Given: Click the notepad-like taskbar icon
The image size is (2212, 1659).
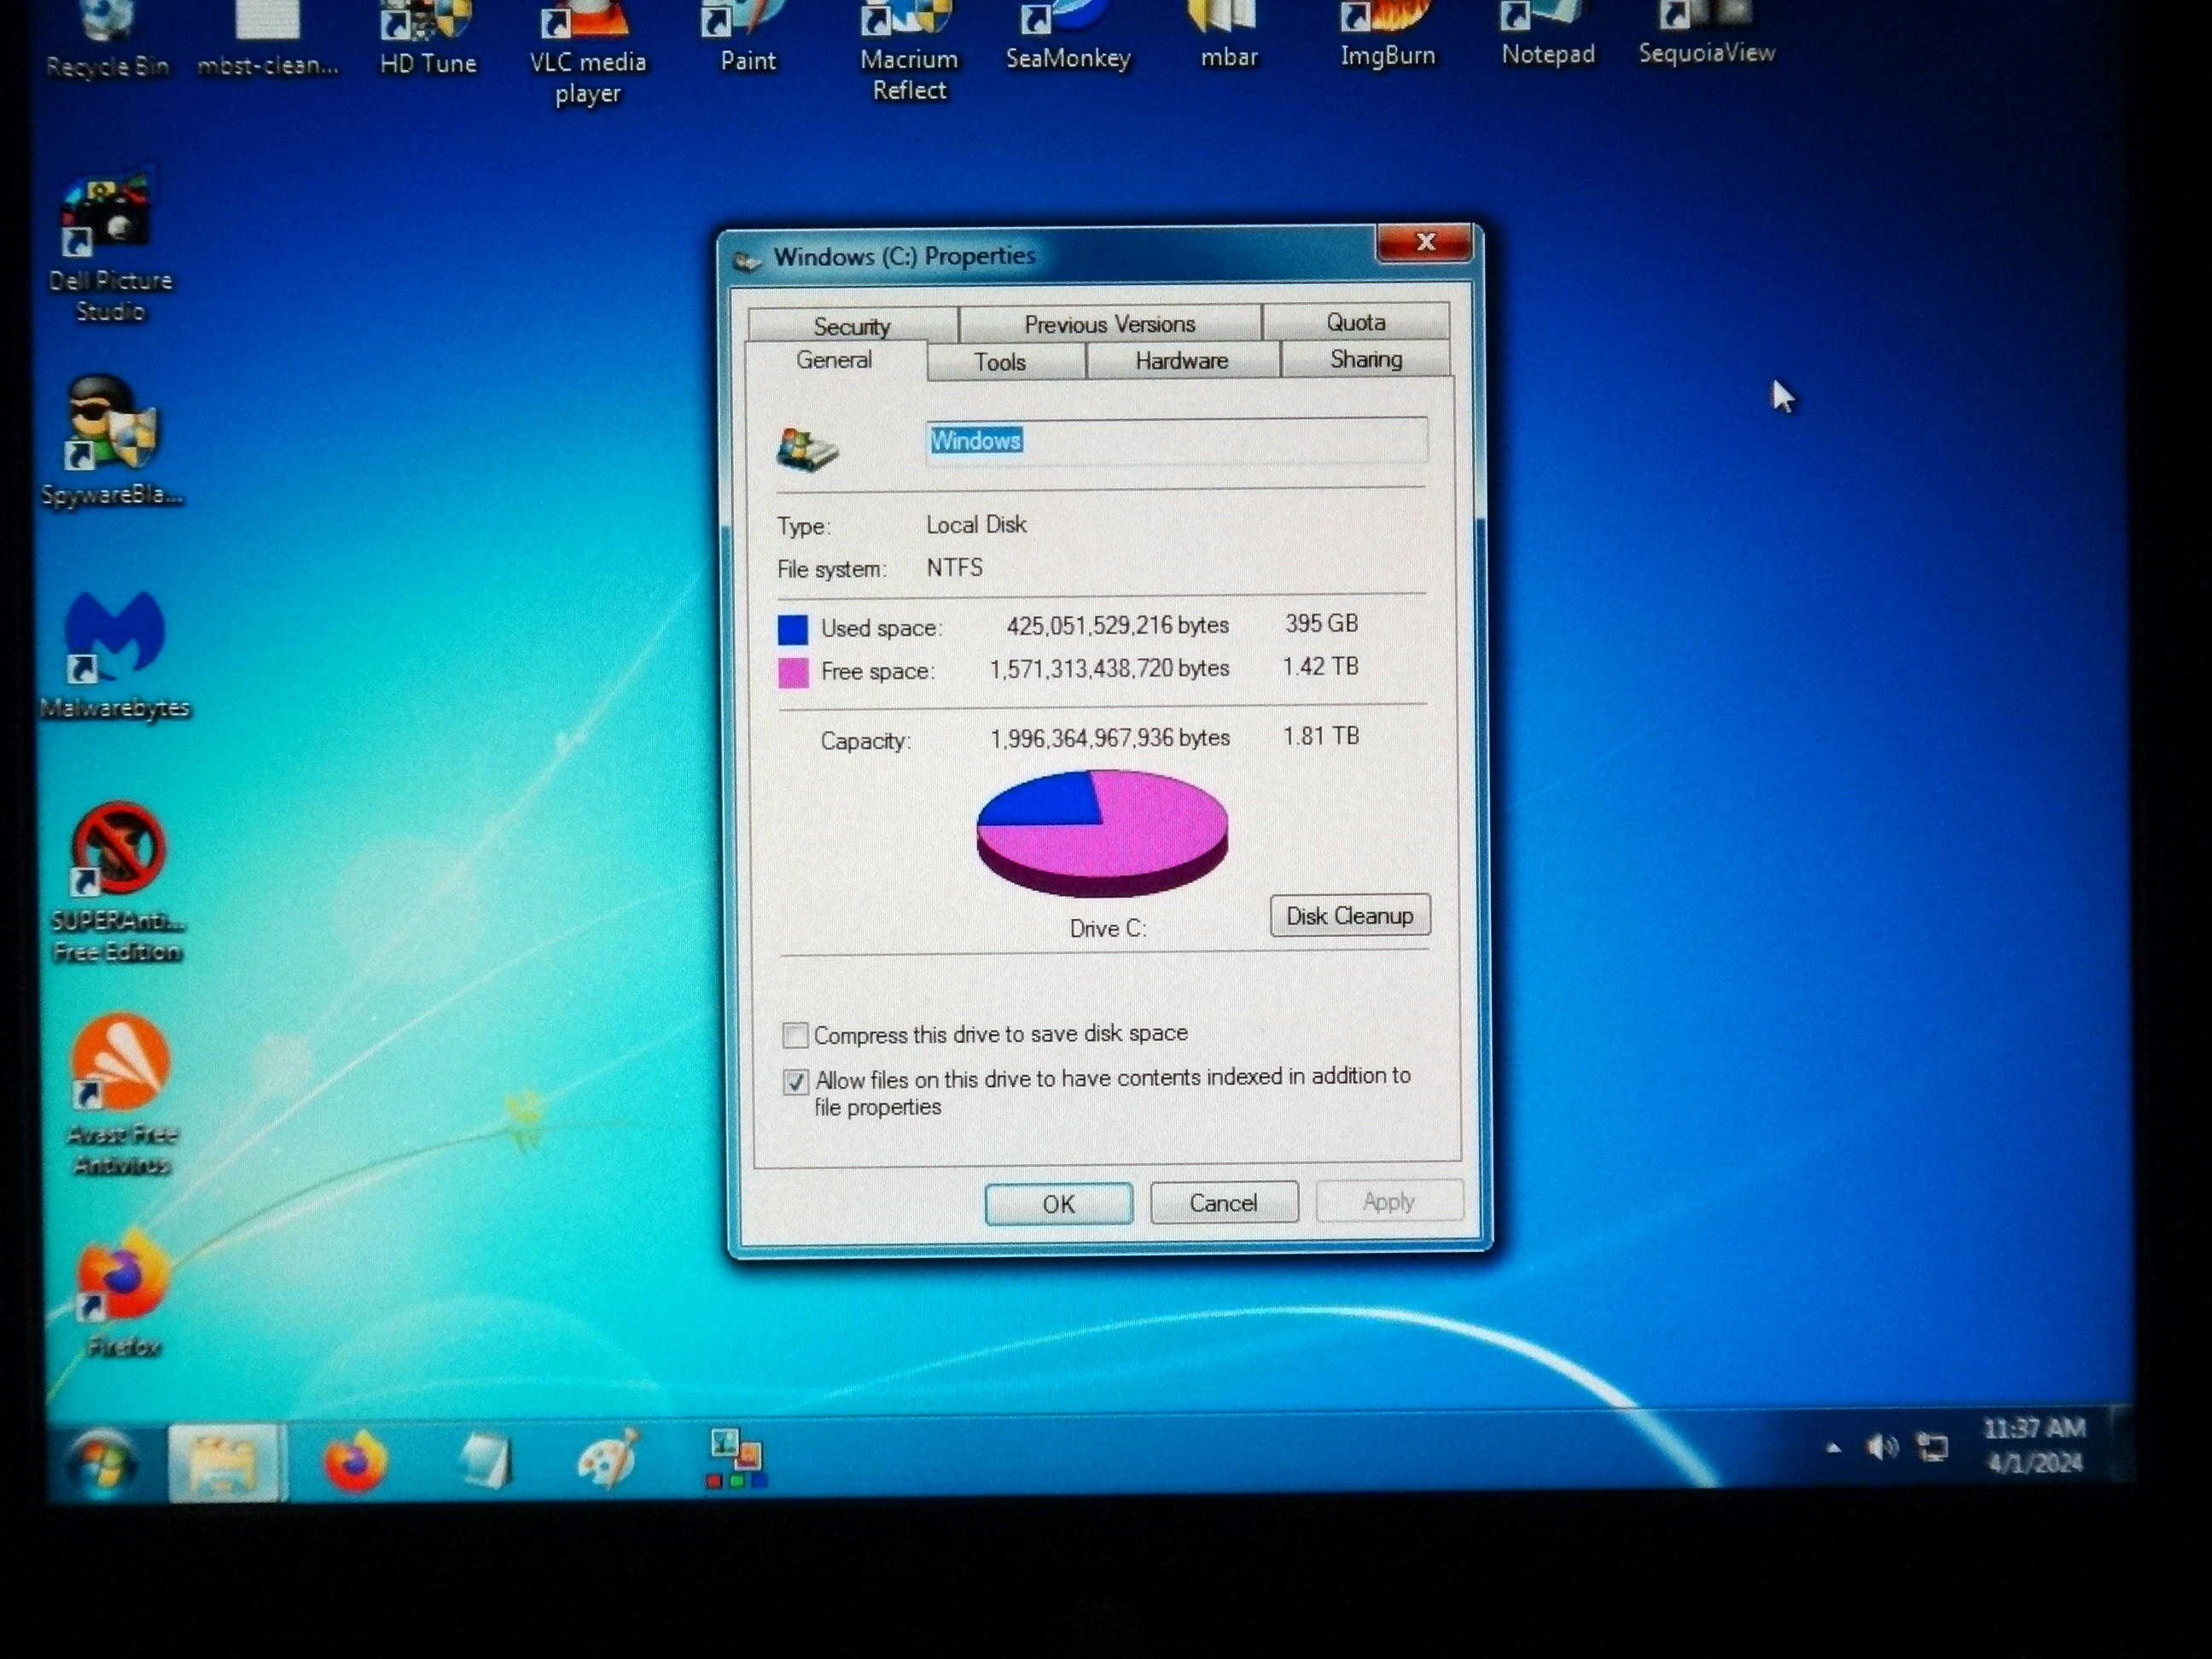Looking at the screenshot, I should coord(485,1460).
